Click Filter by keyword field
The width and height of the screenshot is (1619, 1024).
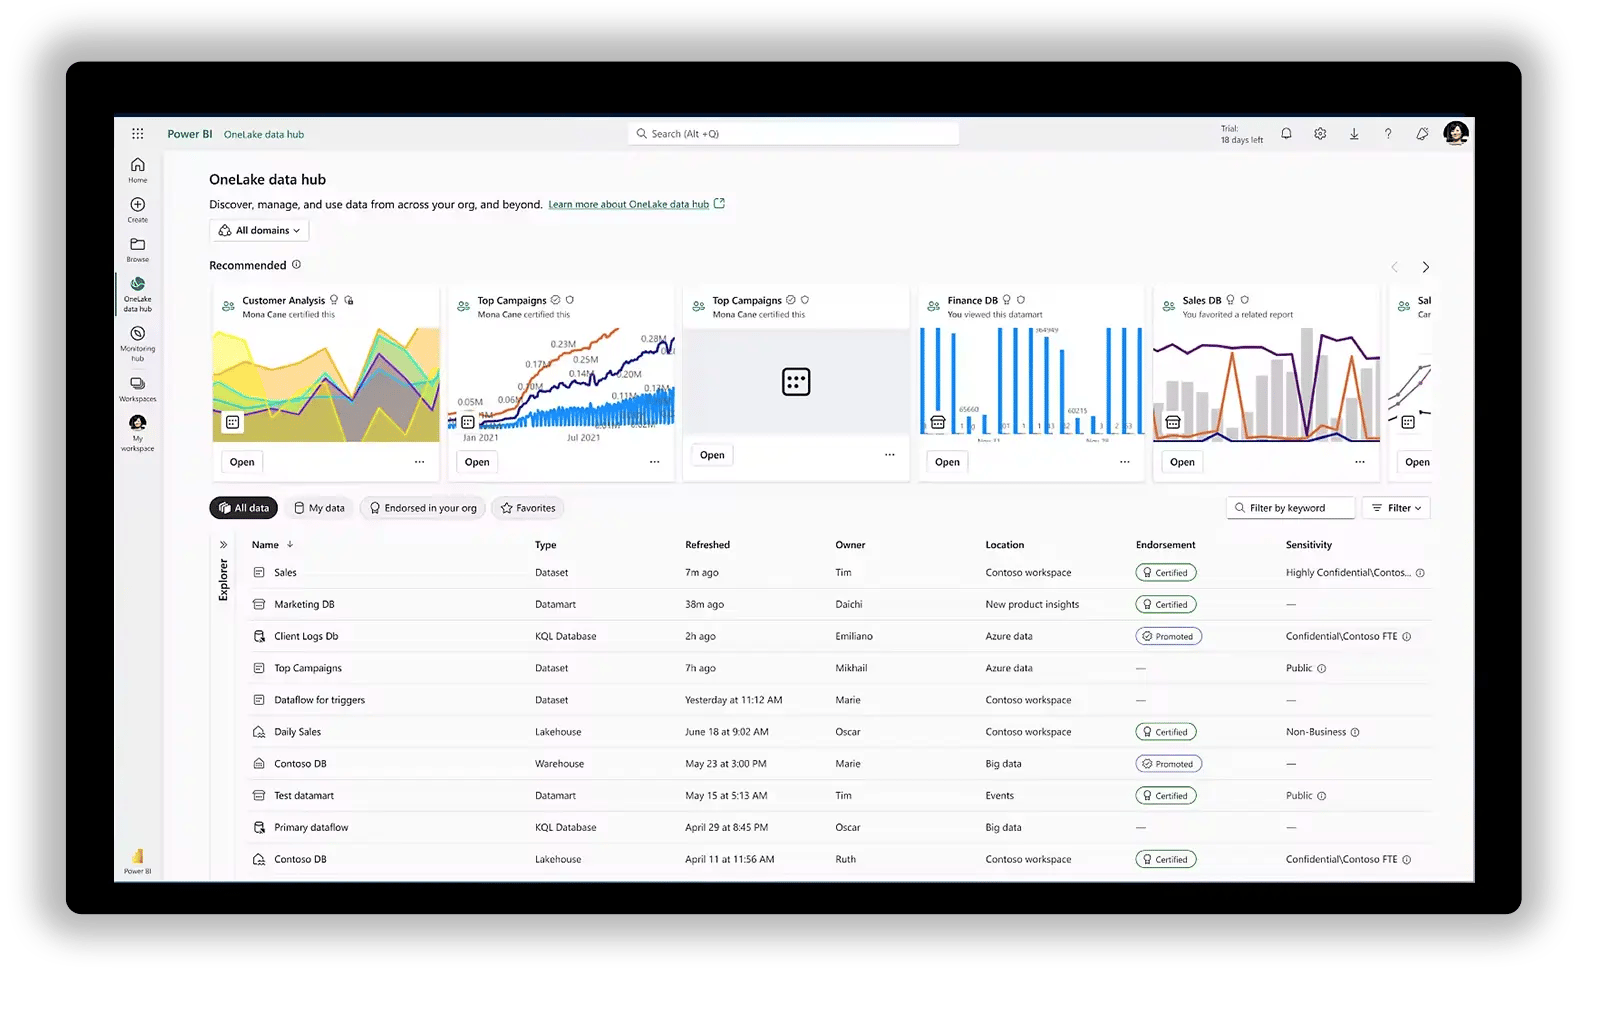[x=1290, y=508]
